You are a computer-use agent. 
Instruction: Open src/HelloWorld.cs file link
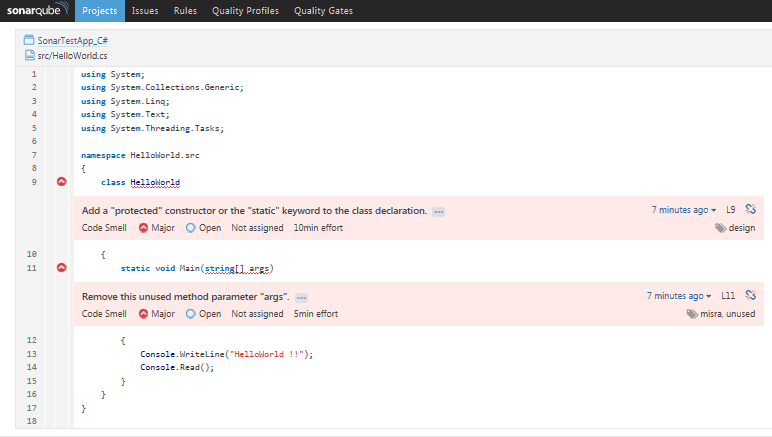(x=72, y=56)
